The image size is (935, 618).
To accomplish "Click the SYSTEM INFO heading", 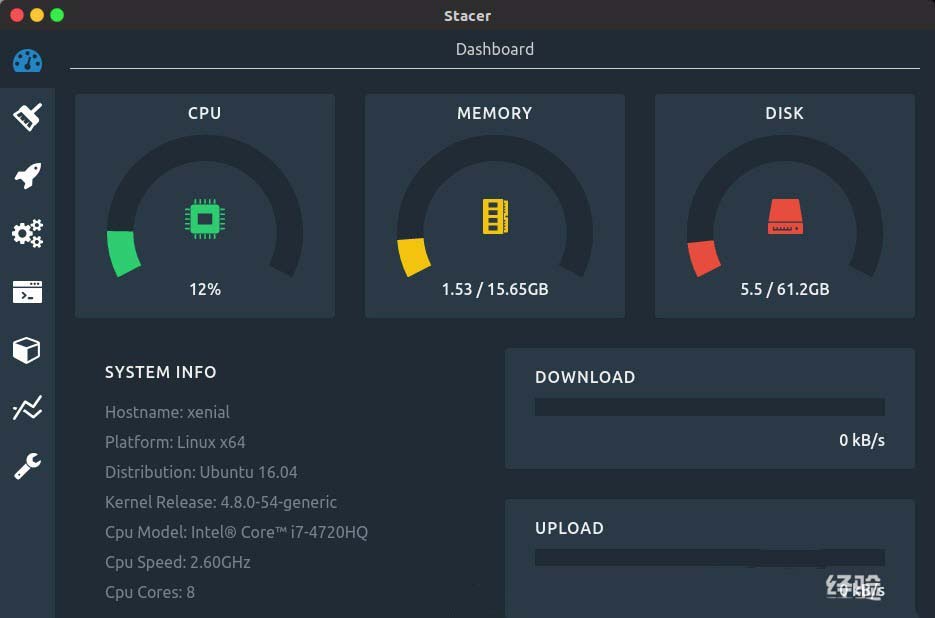I will click(x=160, y=372).
